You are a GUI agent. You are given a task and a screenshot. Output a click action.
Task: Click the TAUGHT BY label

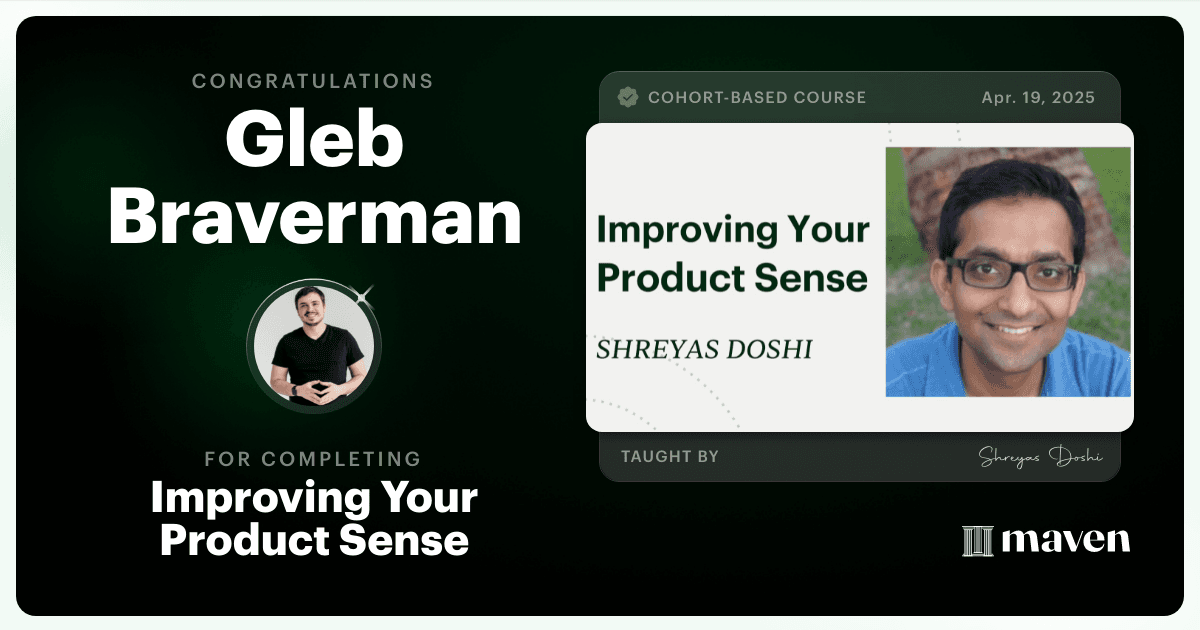[x=670, y=457]
